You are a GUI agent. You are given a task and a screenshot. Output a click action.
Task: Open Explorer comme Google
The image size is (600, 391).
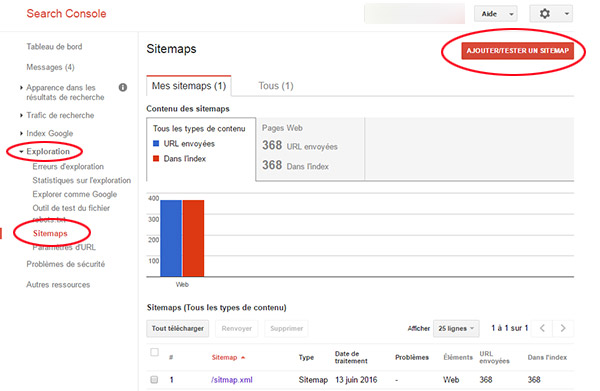pos(75,194)
